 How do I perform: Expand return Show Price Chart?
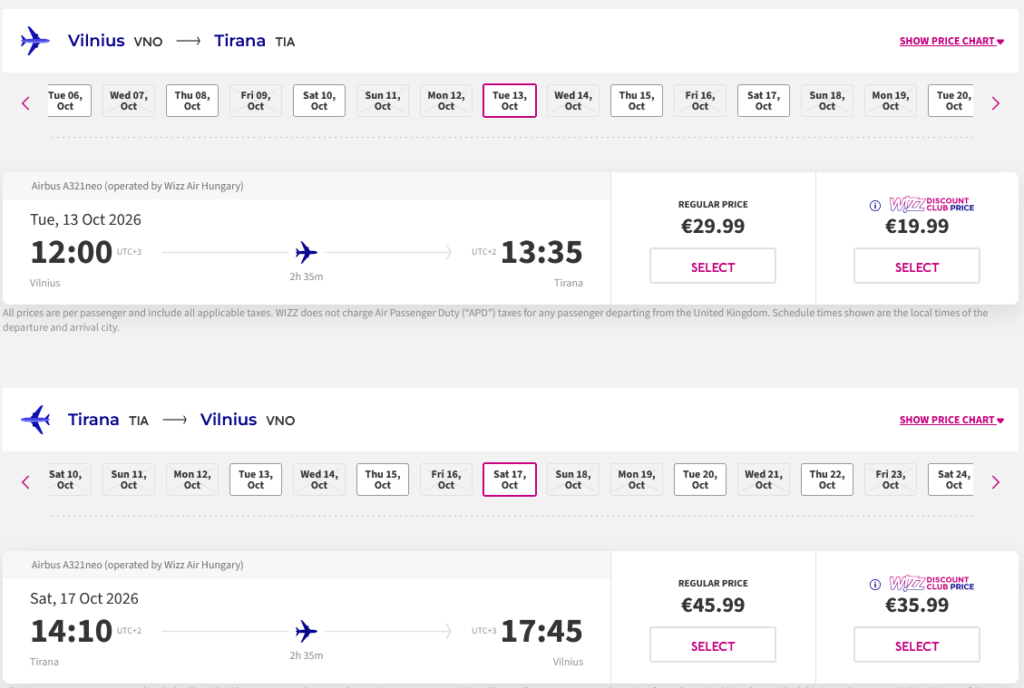951,421
